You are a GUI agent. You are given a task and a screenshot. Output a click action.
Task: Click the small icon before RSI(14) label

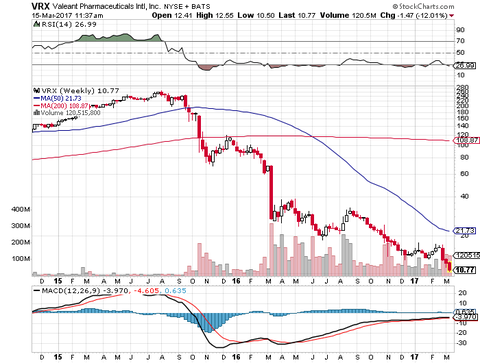(36, 24)
